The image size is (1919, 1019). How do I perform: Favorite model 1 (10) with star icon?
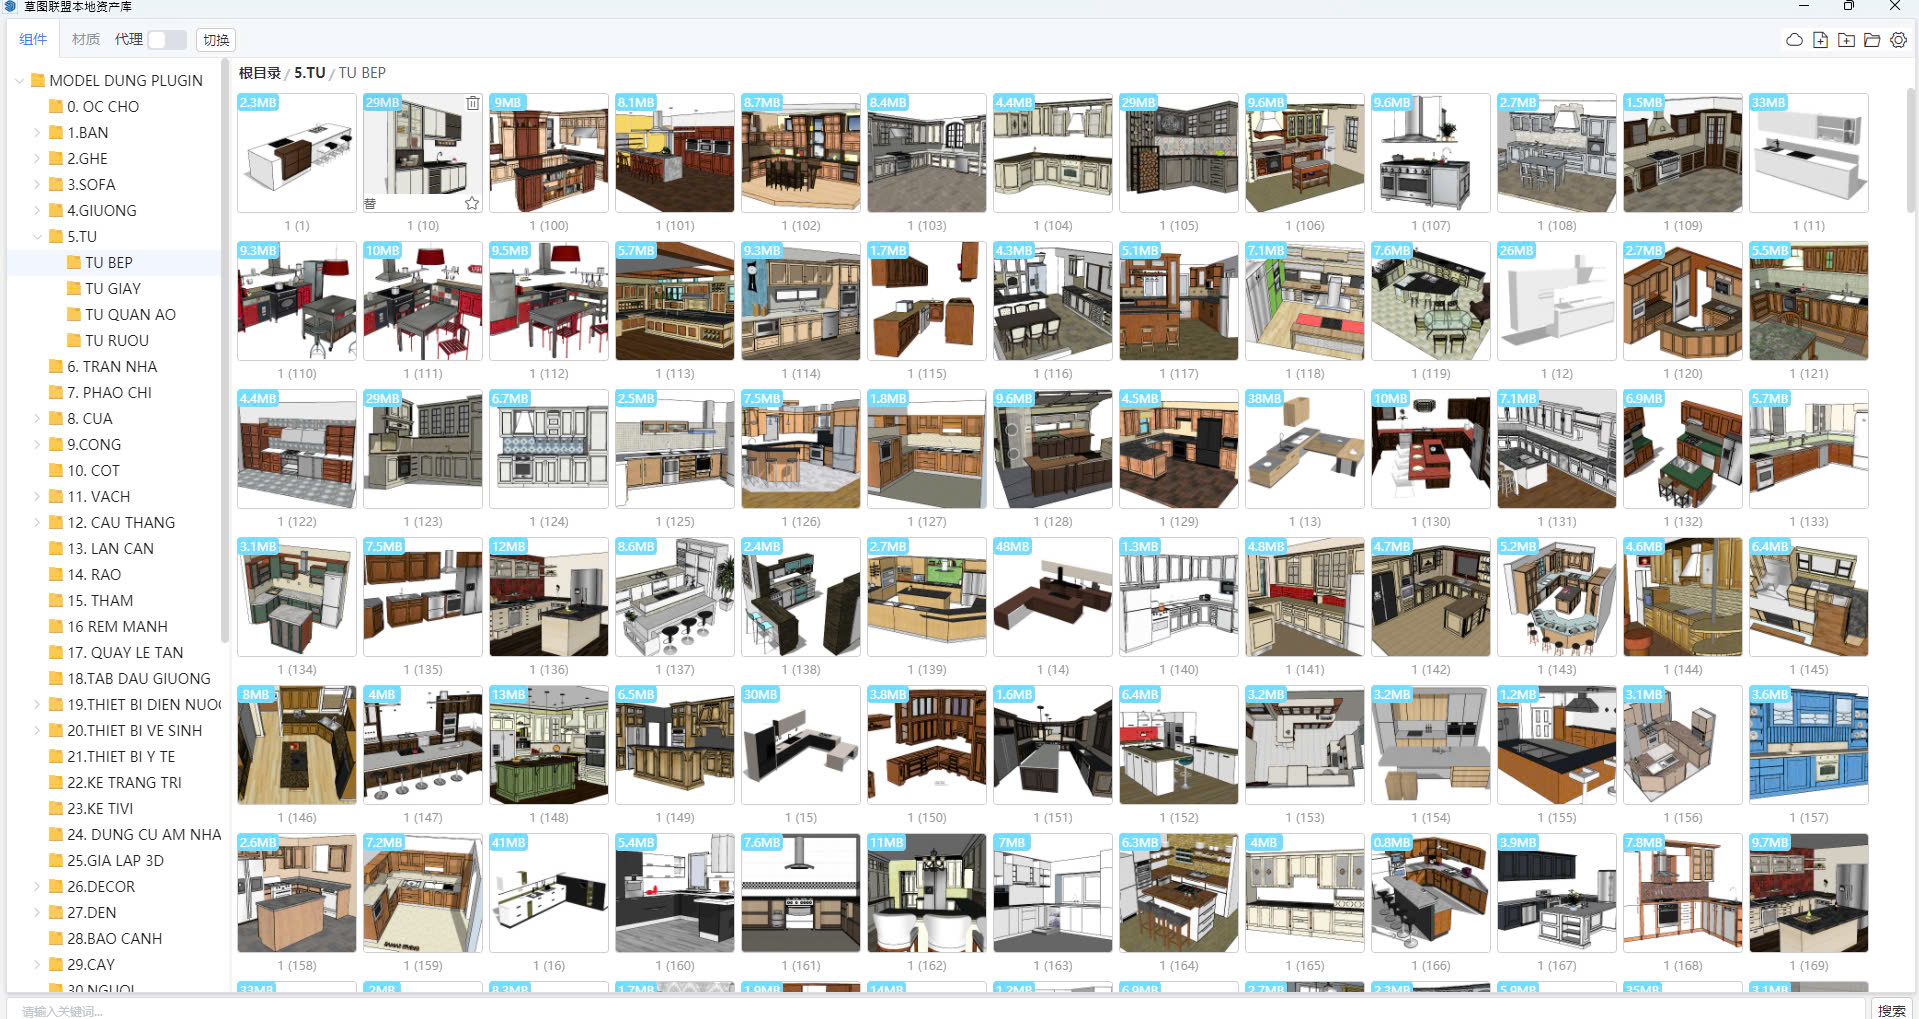472,203
